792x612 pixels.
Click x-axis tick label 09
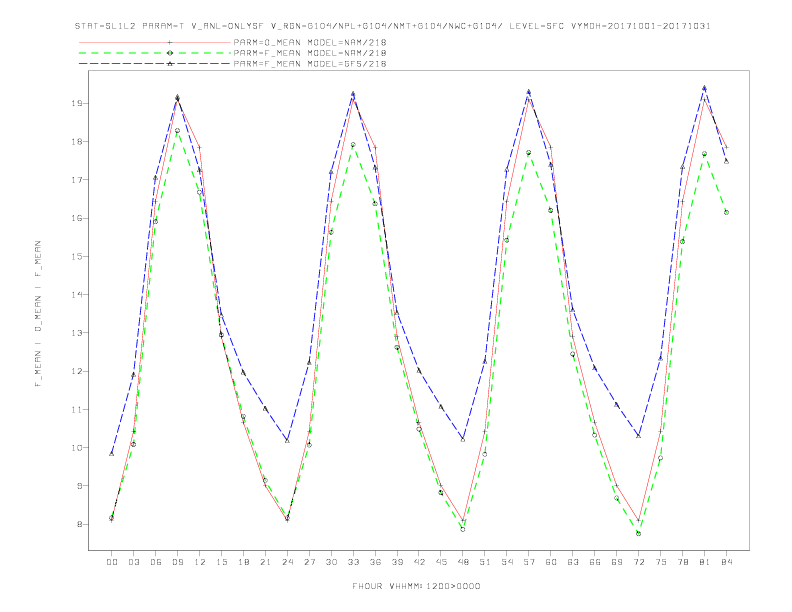pyautogui.click(x=178, y=562)
